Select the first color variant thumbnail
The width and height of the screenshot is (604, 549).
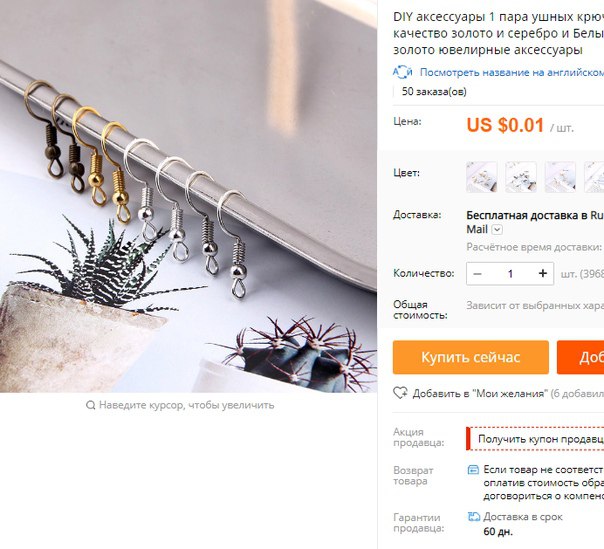coord(482,177)
